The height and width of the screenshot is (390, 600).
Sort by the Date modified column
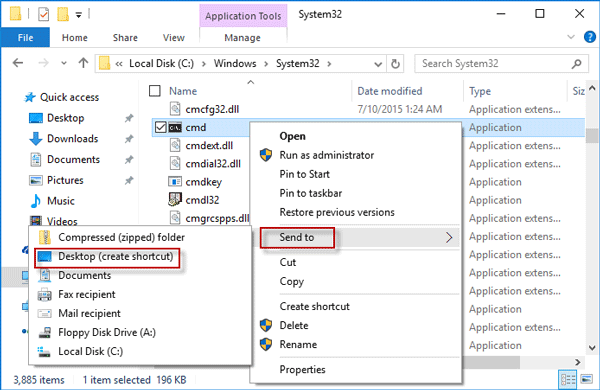390,91
